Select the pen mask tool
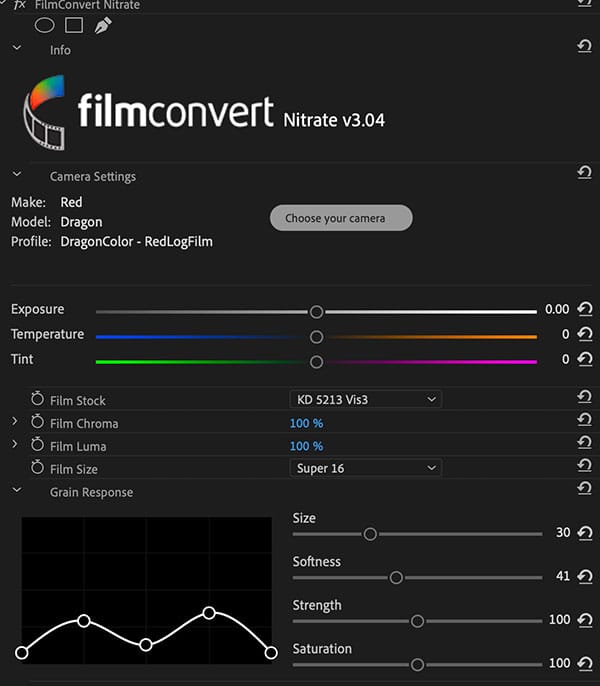 pyautogui.click(x=103, y=25)
